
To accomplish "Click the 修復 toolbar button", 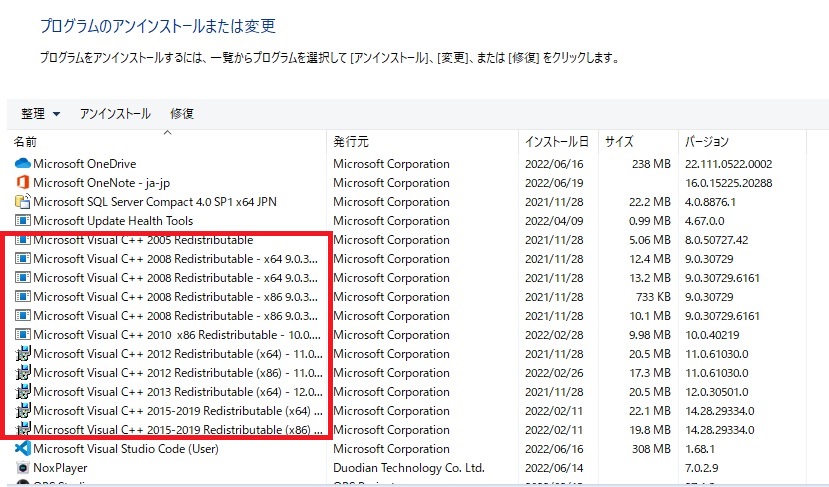I will [182, 113].
